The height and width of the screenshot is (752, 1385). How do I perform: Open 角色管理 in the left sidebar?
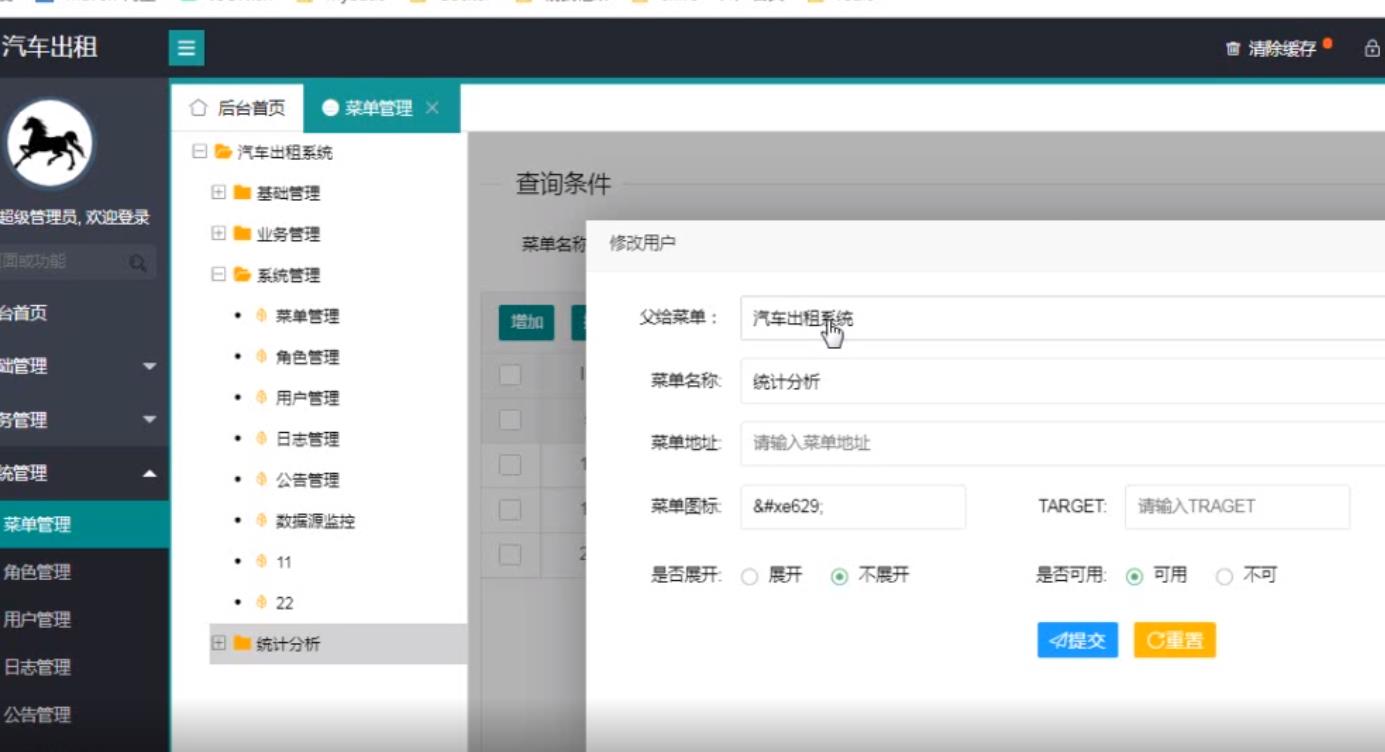84,573
